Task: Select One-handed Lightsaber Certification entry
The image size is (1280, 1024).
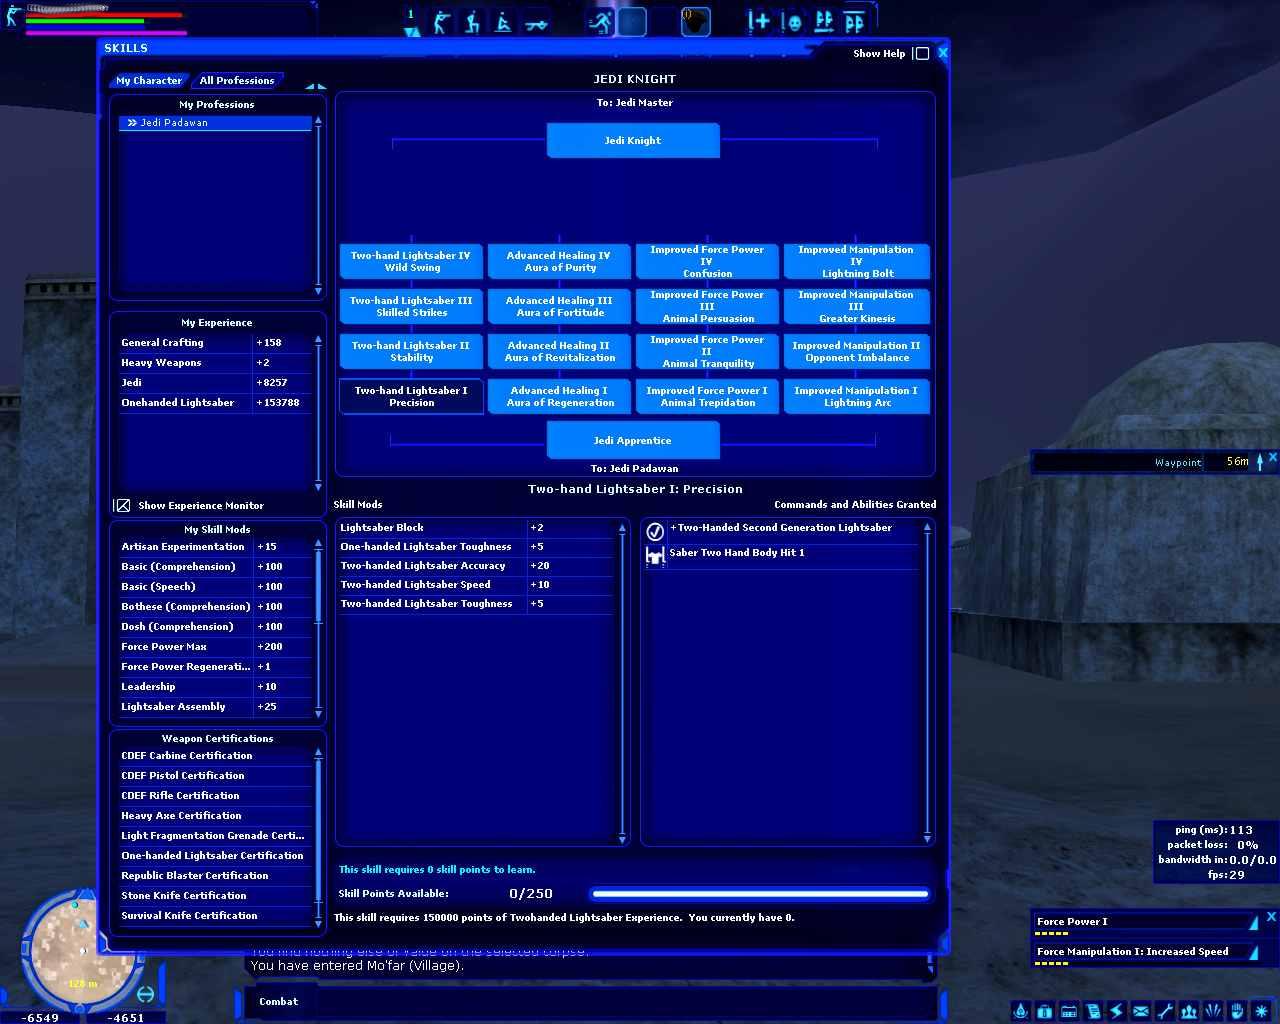Action: 215,856
